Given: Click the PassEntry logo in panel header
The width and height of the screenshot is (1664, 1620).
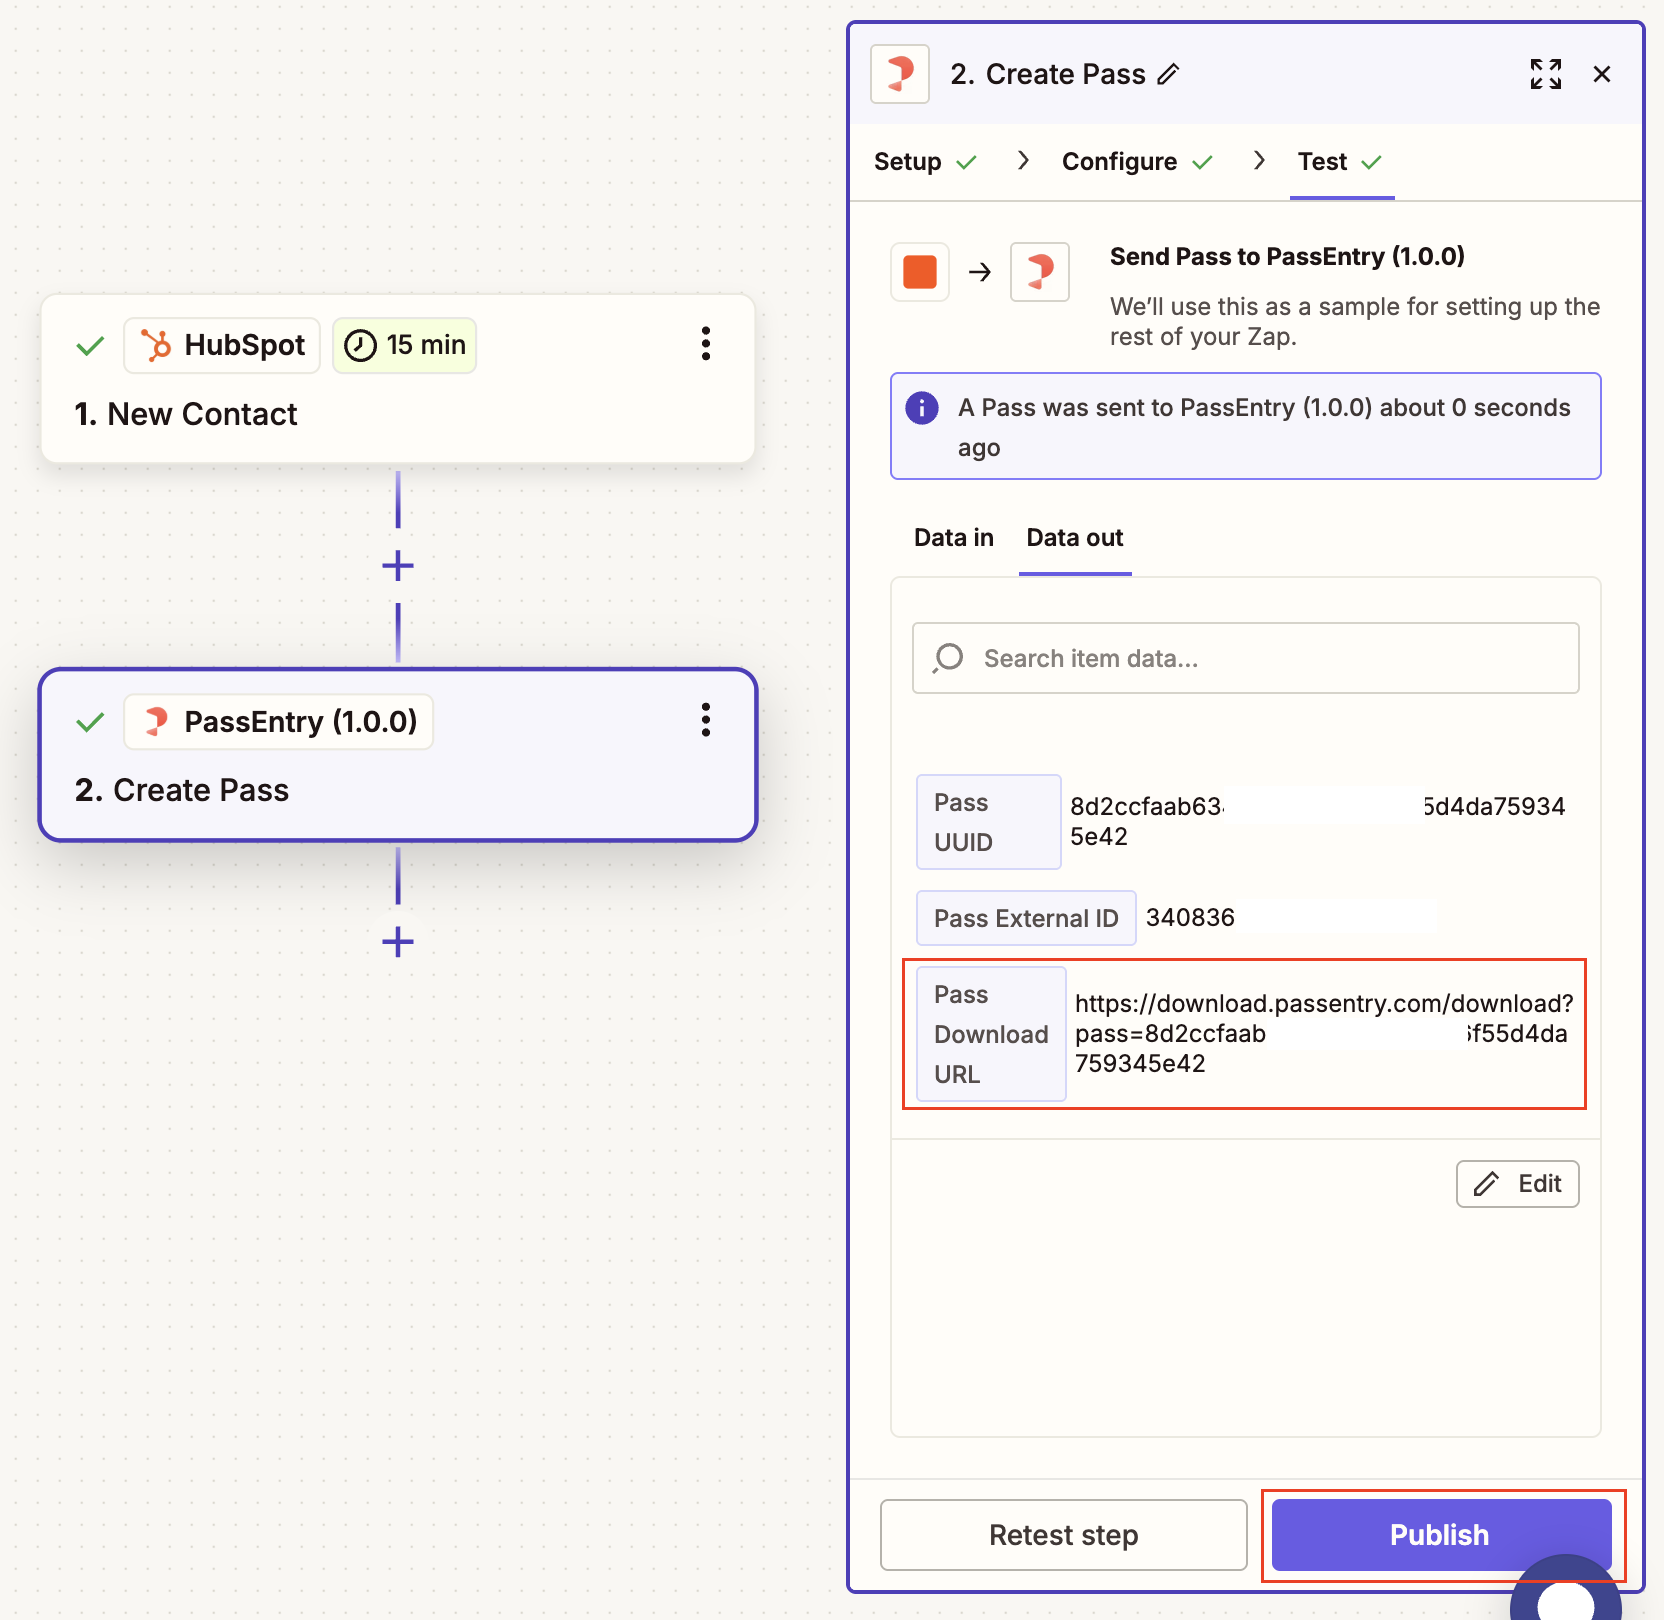Looking at the screenshot, I should 900,74.
